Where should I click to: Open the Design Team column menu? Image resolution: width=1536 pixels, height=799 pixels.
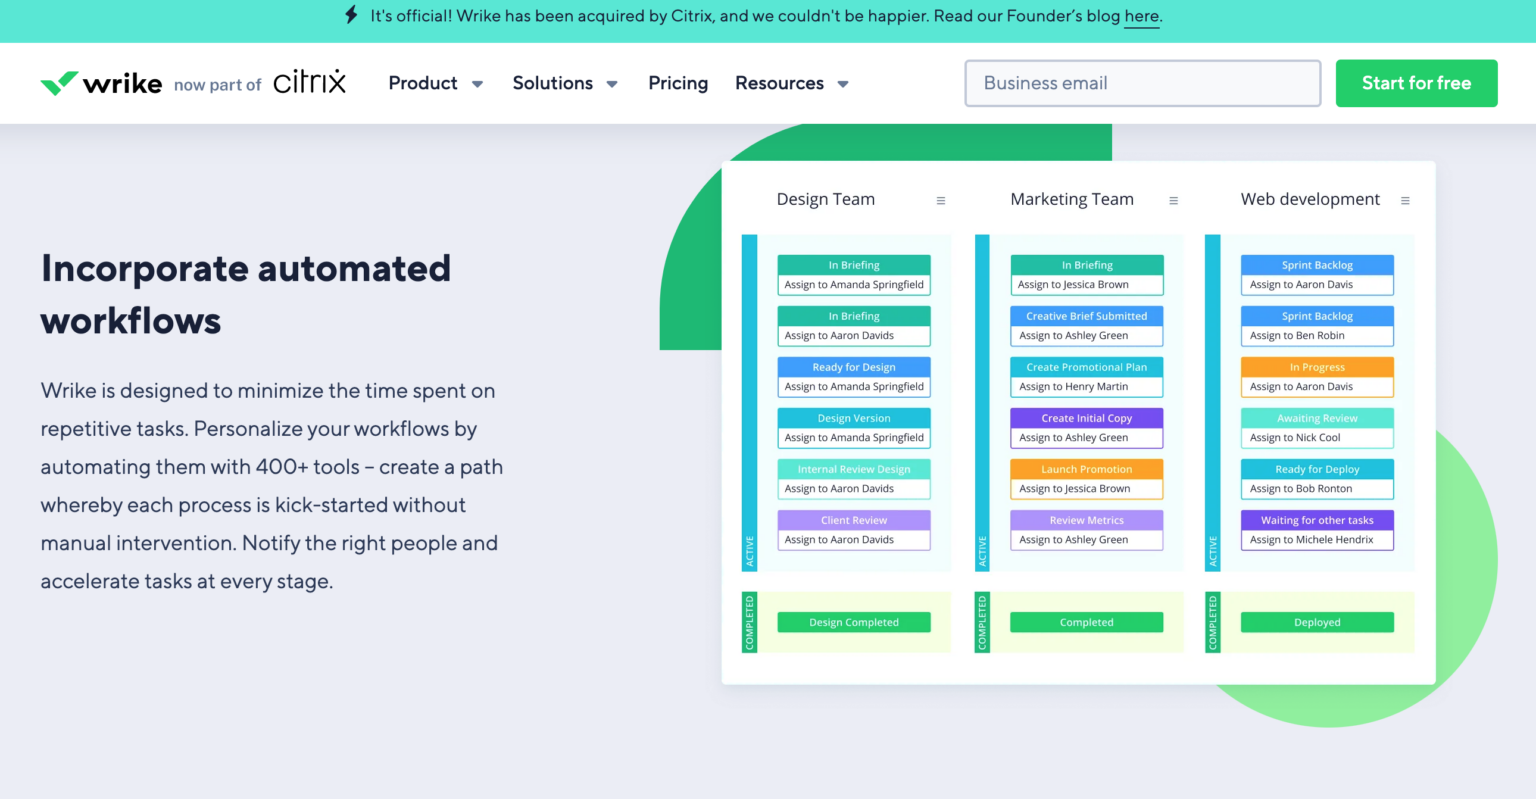[941, 200]
